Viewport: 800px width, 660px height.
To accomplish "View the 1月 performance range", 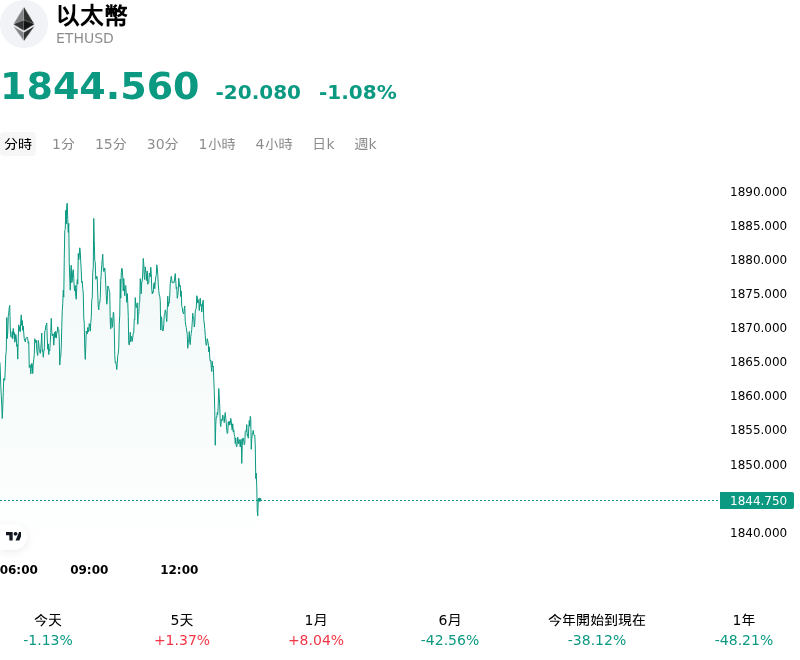I will pos(316,630).
